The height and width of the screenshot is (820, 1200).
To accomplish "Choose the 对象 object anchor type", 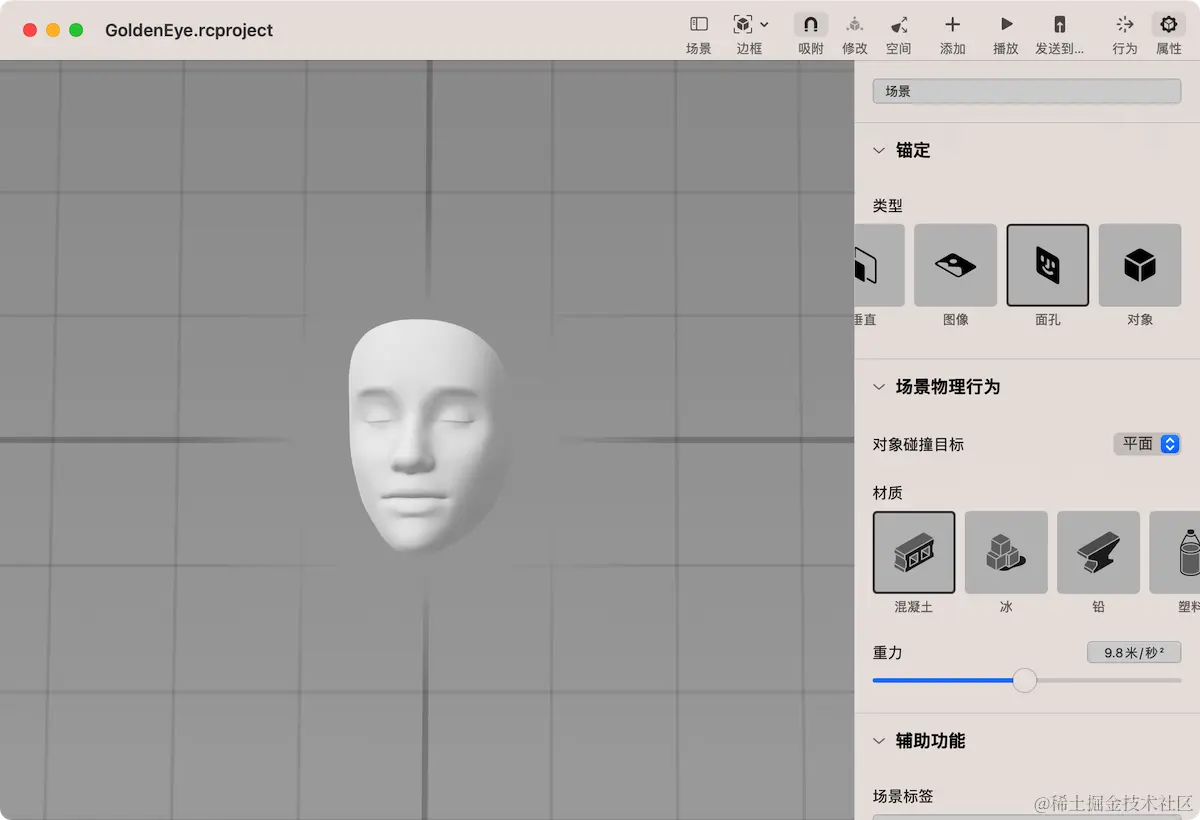I will click(x=1140, y=265).
